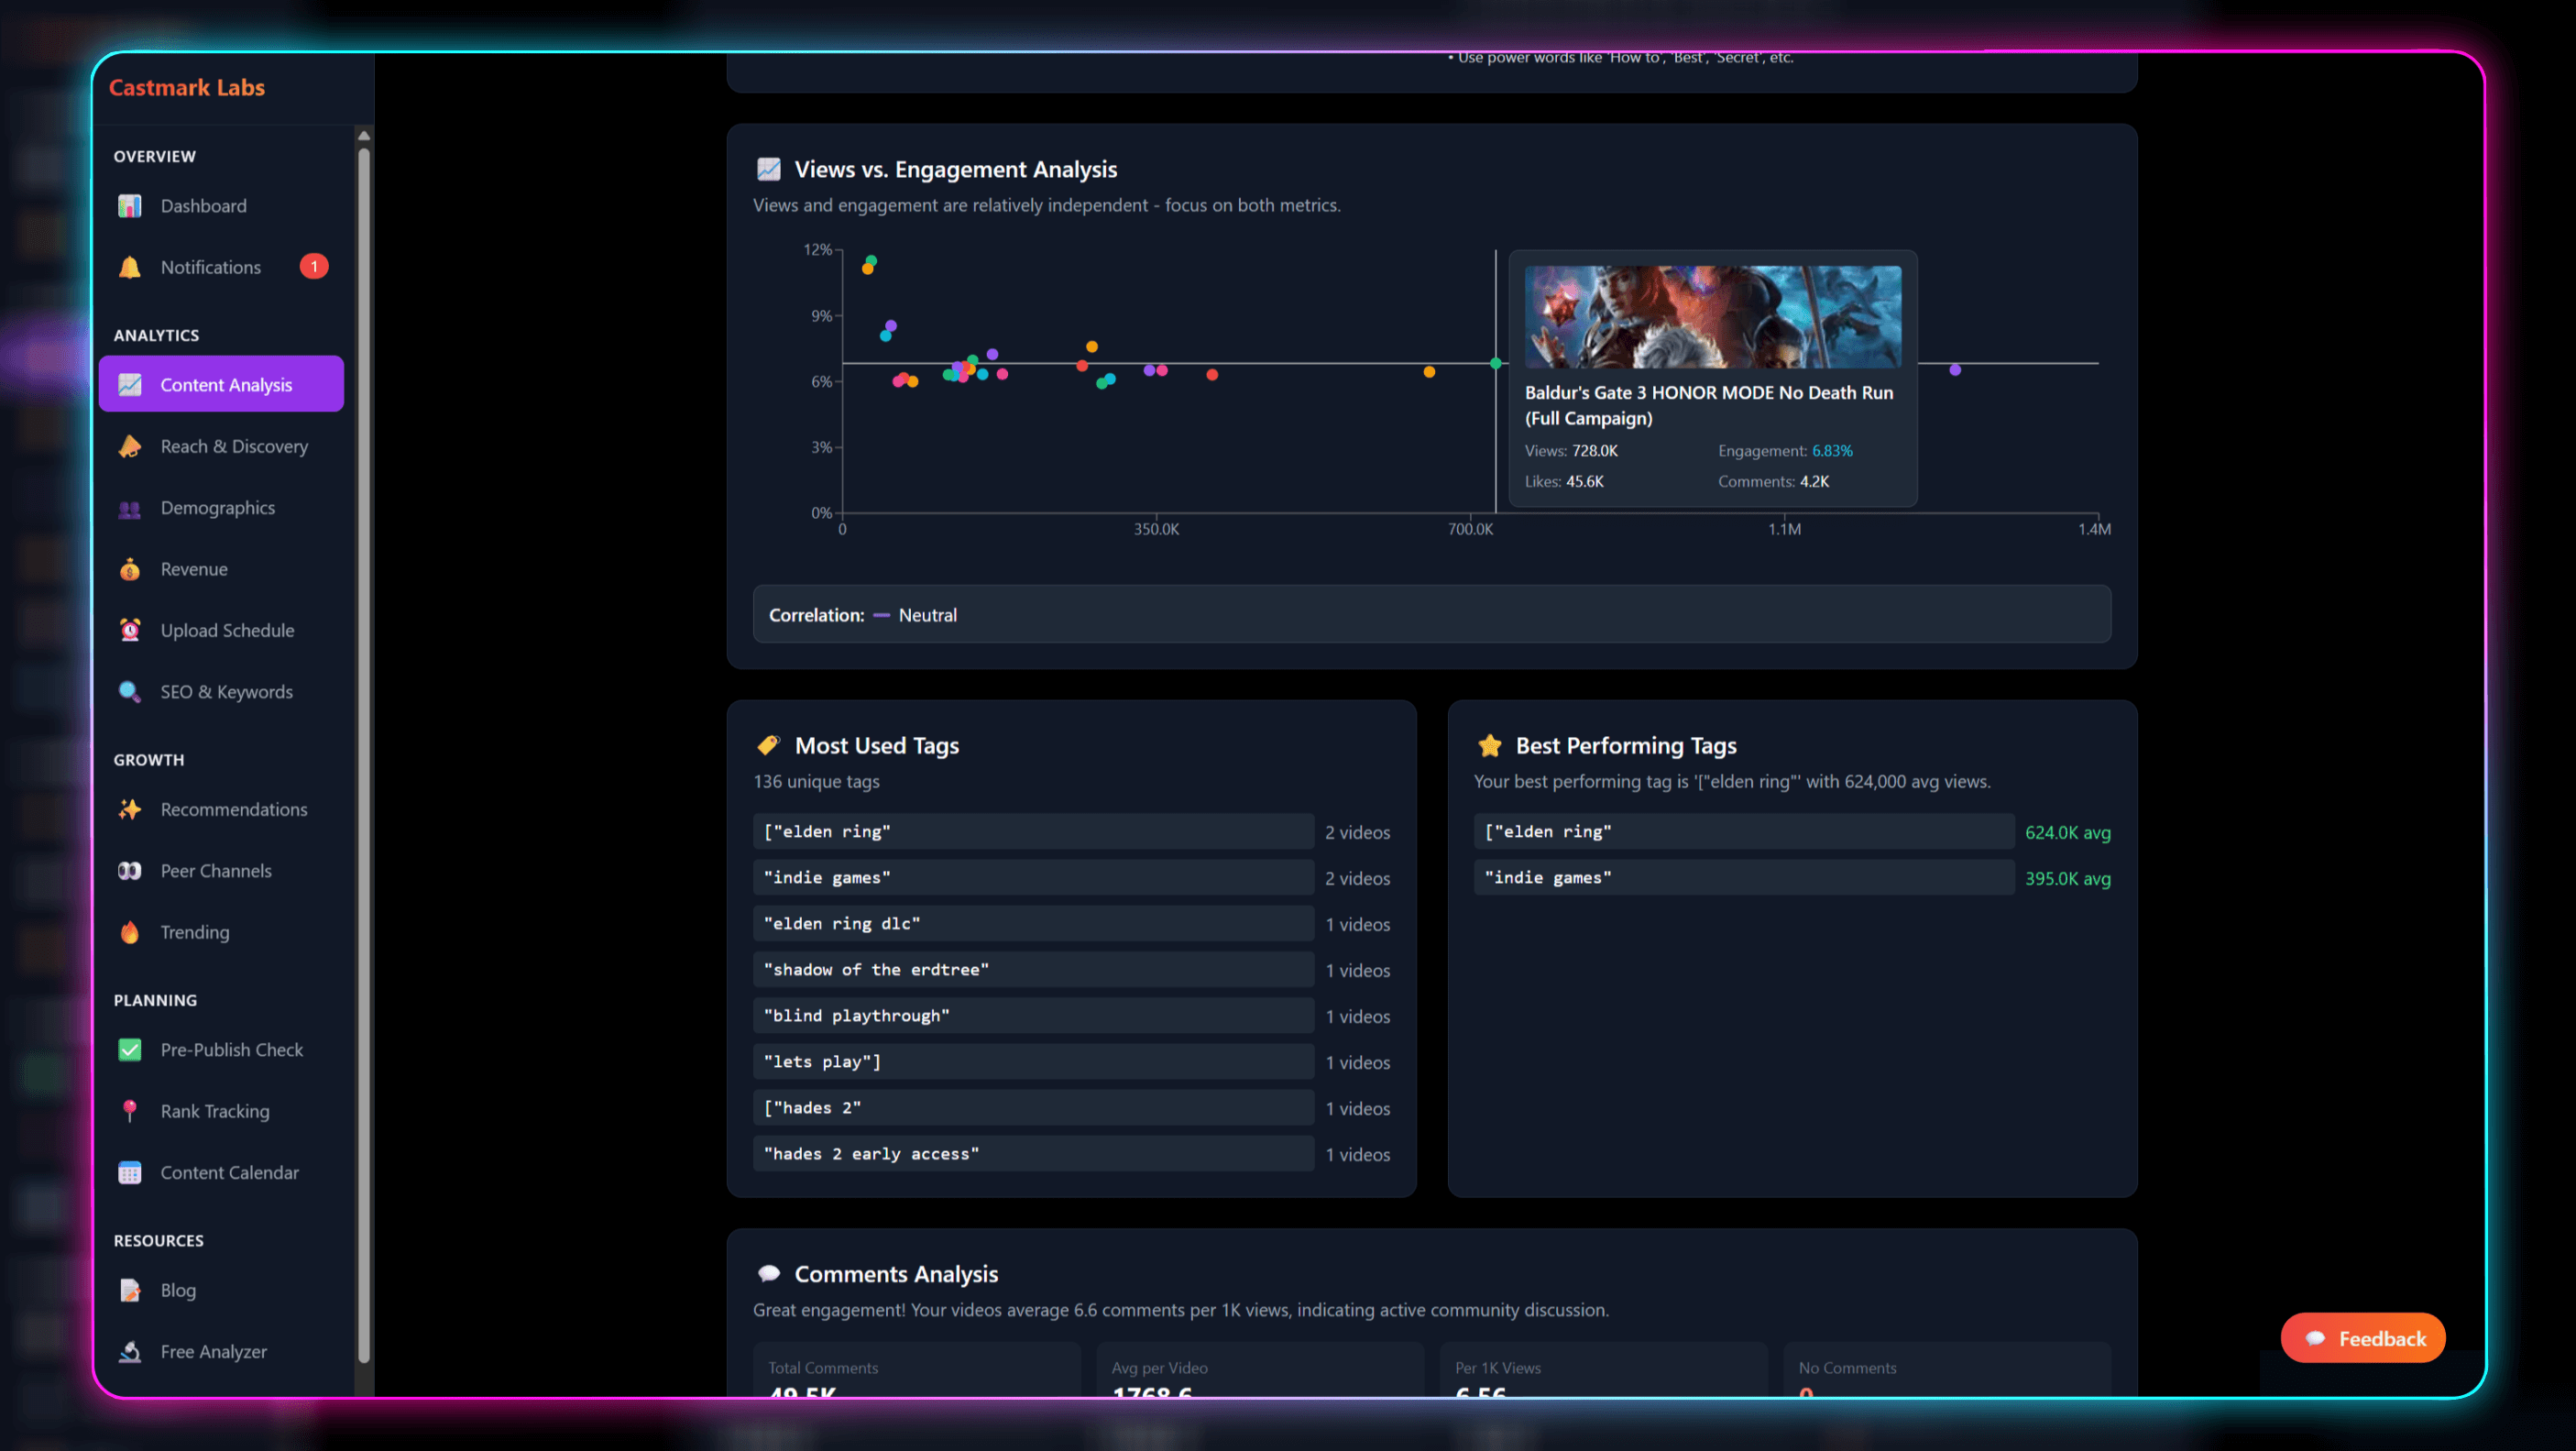Click the Baldur's Gate 3 video thumbnail

(1712, 317)
